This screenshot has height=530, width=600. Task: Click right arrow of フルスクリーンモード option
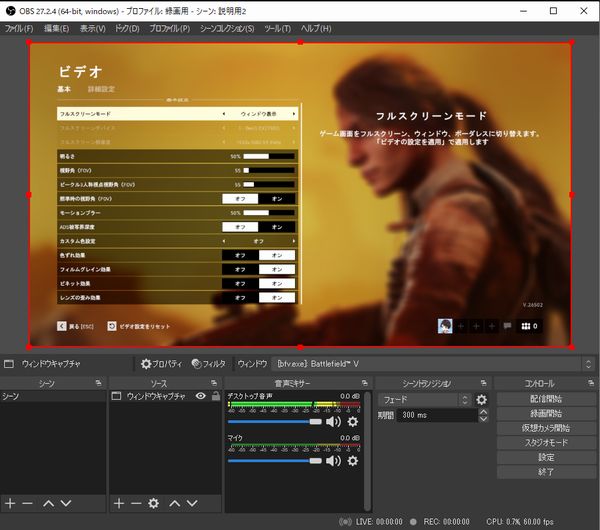coord(294,114)
